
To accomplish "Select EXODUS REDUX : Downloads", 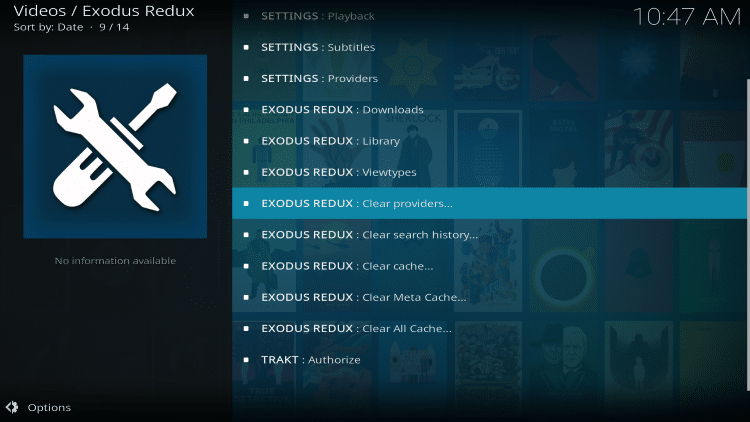I will click(x=489, y=110).
